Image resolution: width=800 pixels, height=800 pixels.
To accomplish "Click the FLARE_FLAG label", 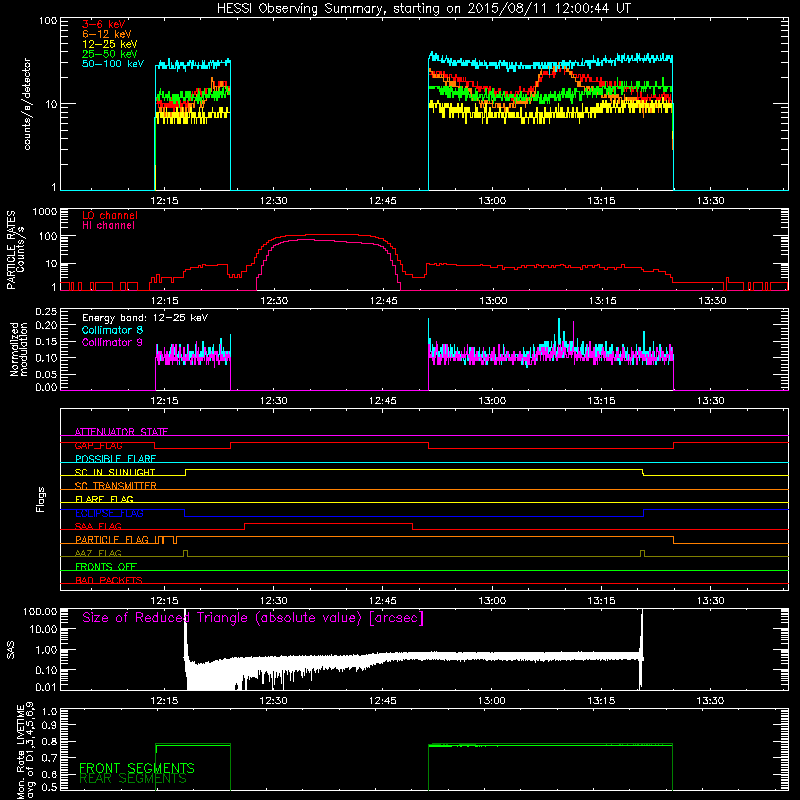I will click(x=104, y=499).
